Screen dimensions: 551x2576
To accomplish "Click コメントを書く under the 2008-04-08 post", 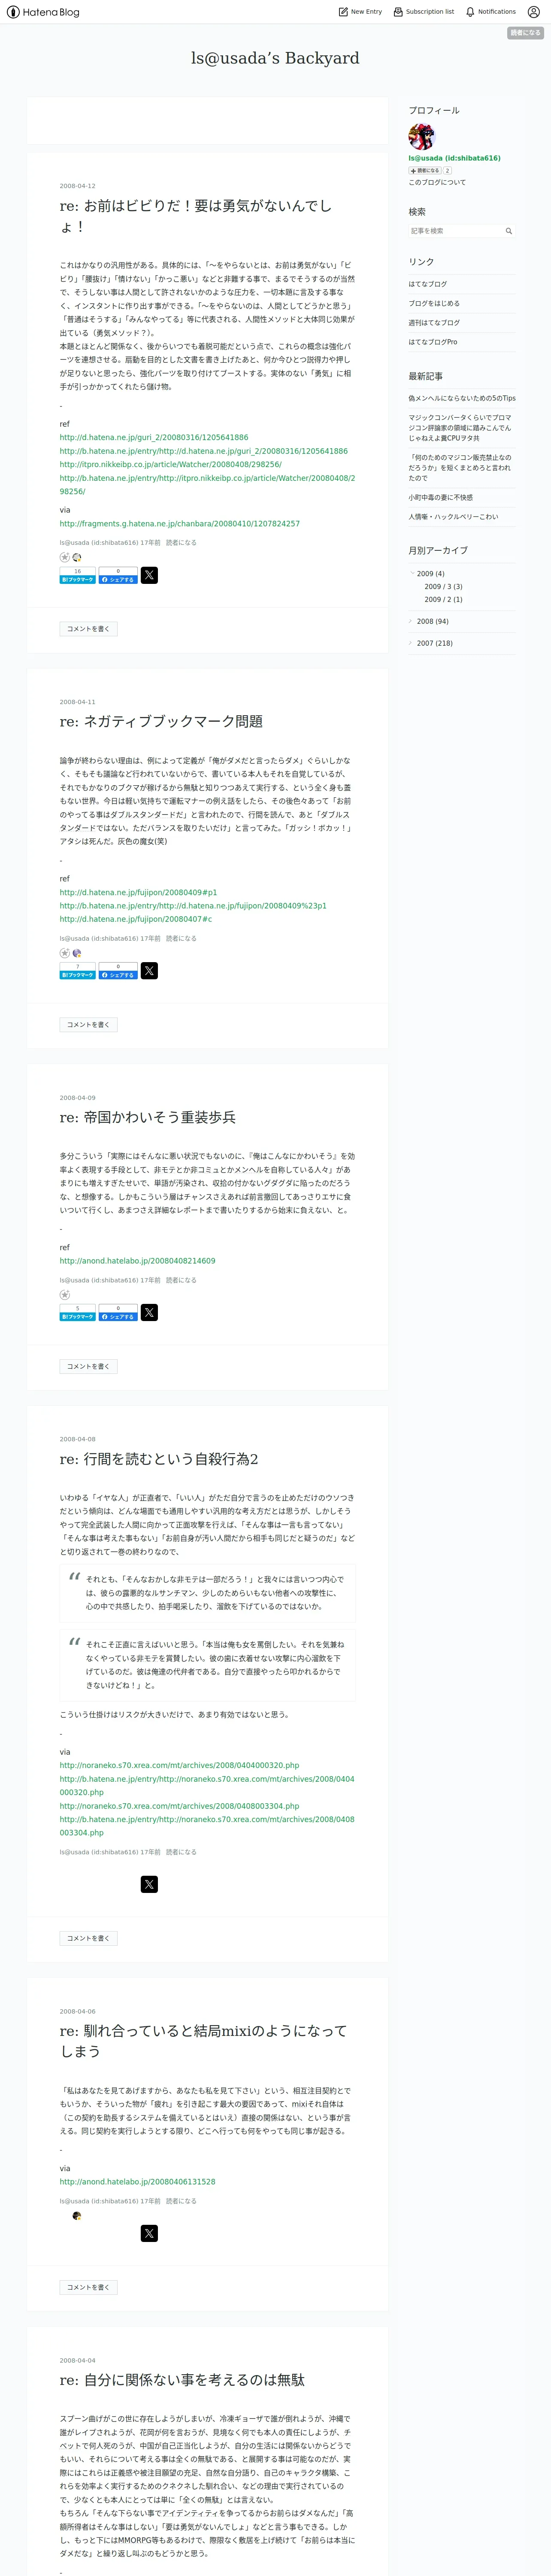I will (88, 1938).
